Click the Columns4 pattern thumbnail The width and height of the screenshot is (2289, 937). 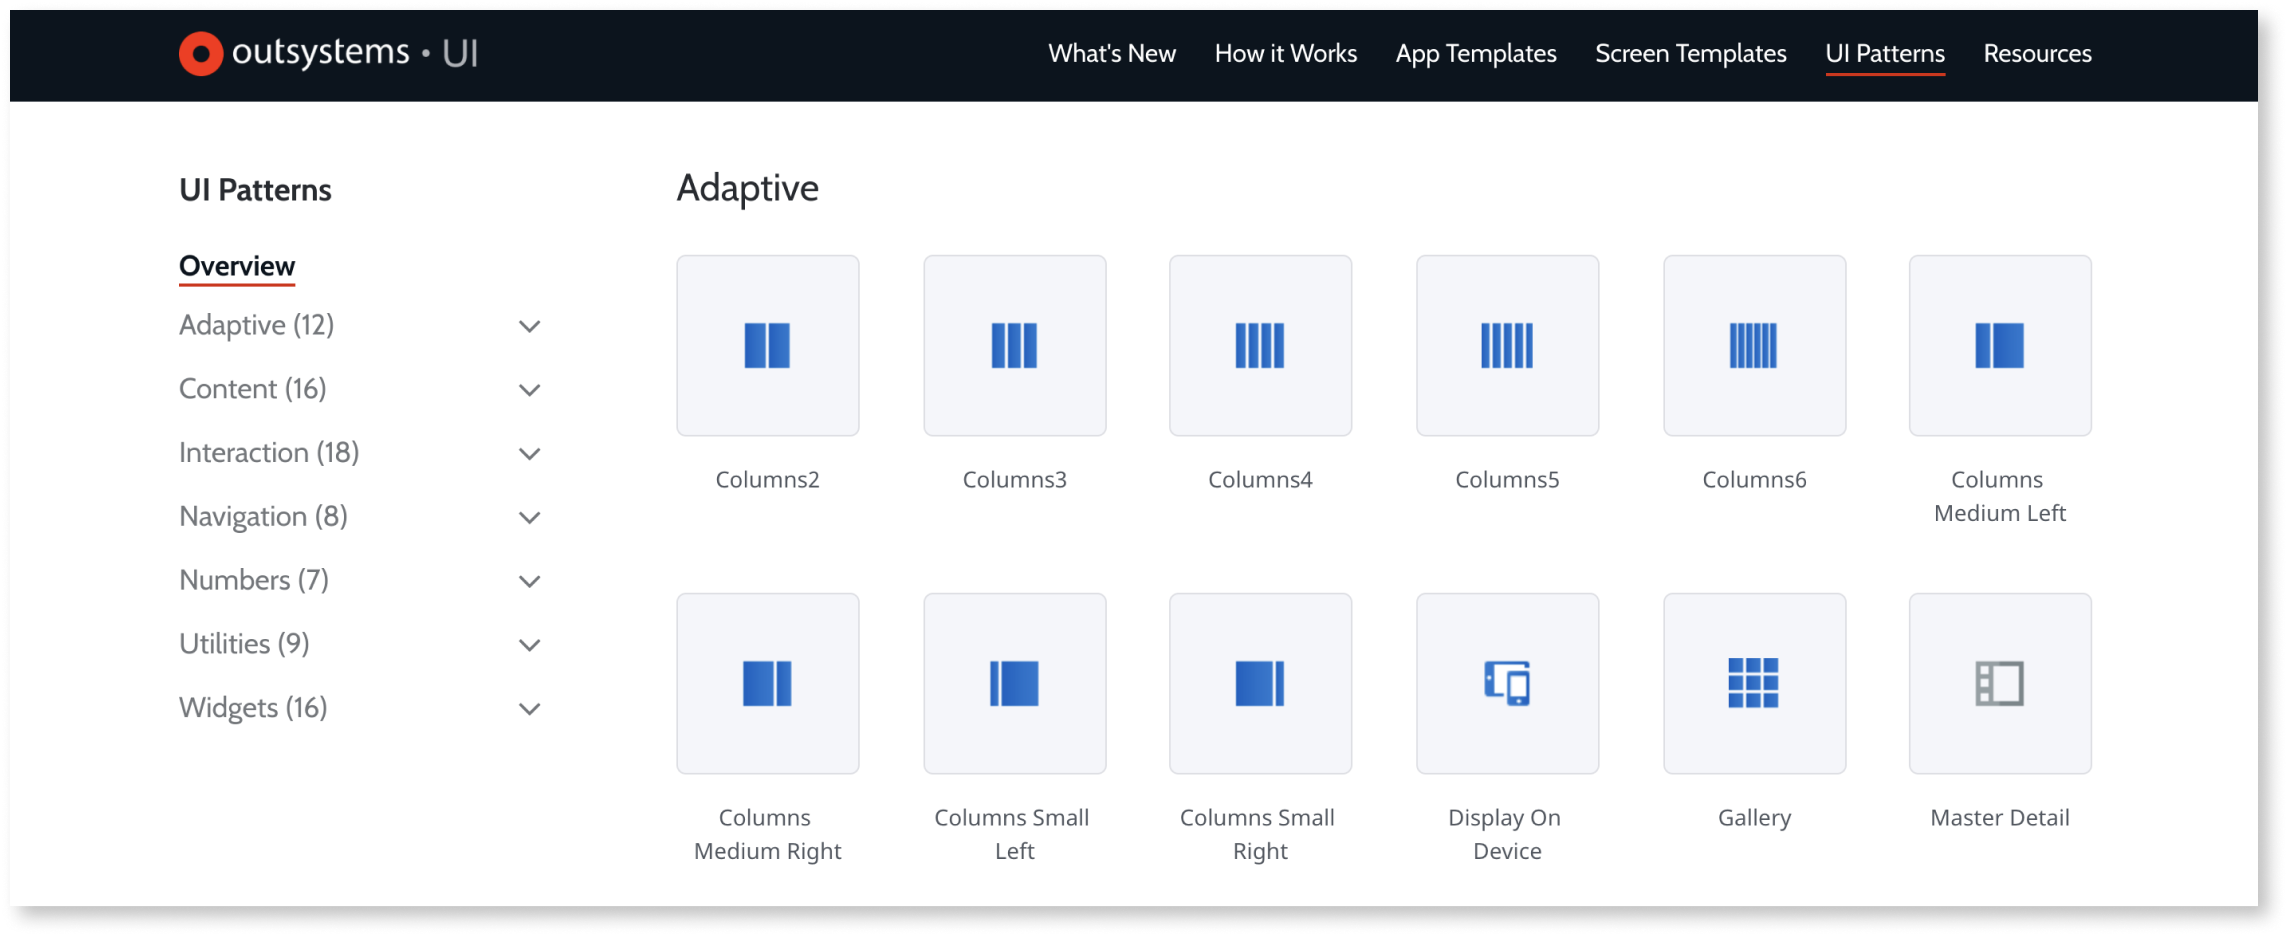pyautogui.click(x=1260, y=344)
